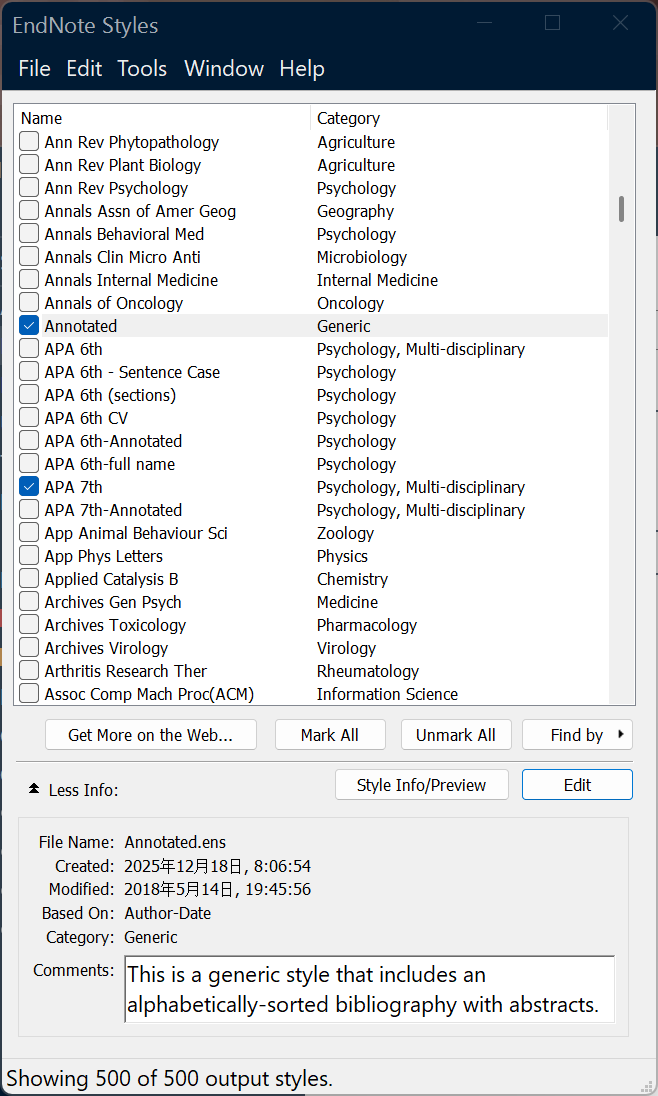
Task: Click the Geography category cell
Action: (355, 211)
